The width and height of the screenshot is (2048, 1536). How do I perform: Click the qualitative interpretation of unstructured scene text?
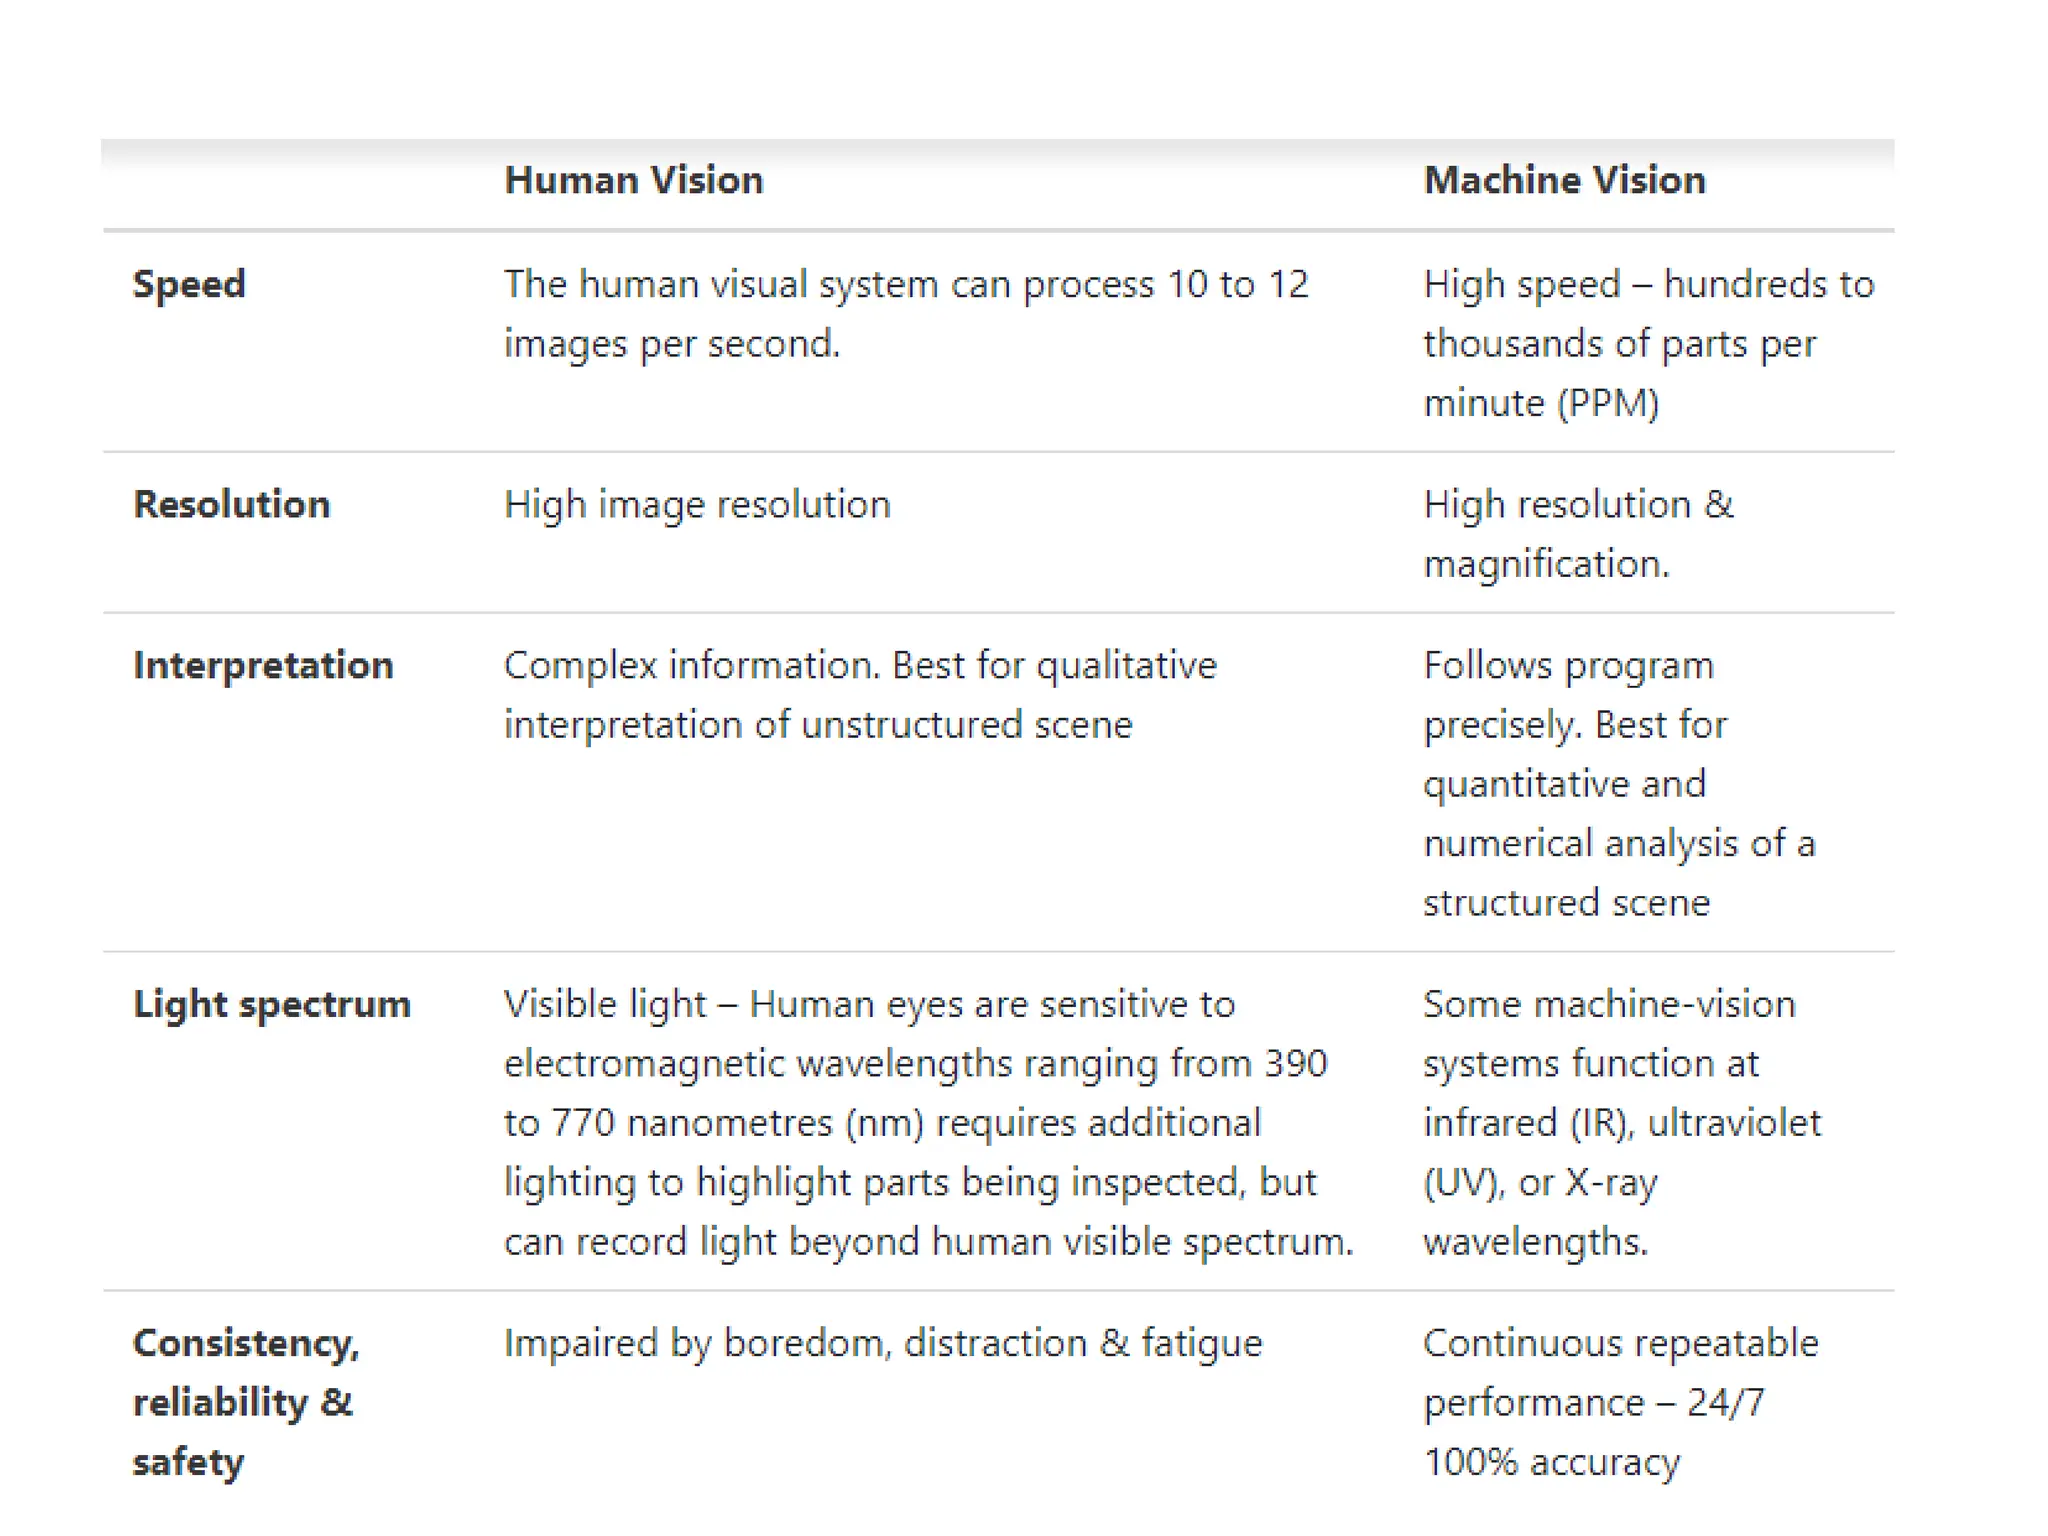860,695
